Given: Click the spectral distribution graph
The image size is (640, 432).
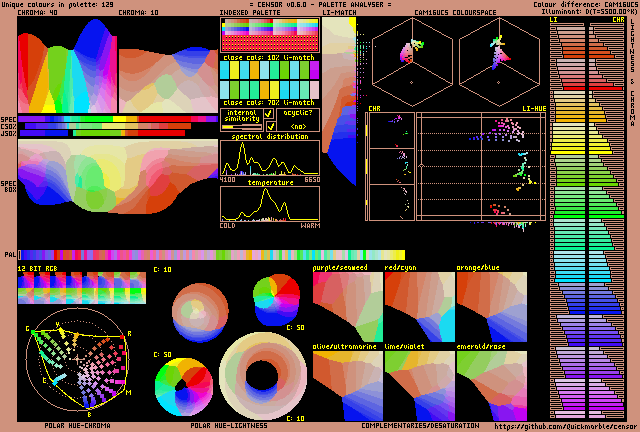Looking at the screenshot, I should [x=269, y=158].
